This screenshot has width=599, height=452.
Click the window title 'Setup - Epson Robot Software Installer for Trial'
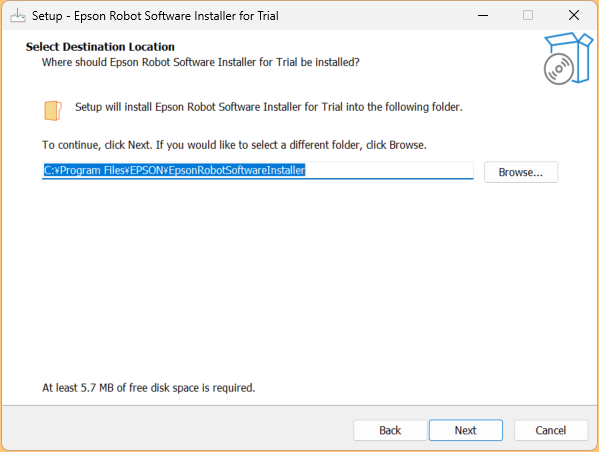155,16
